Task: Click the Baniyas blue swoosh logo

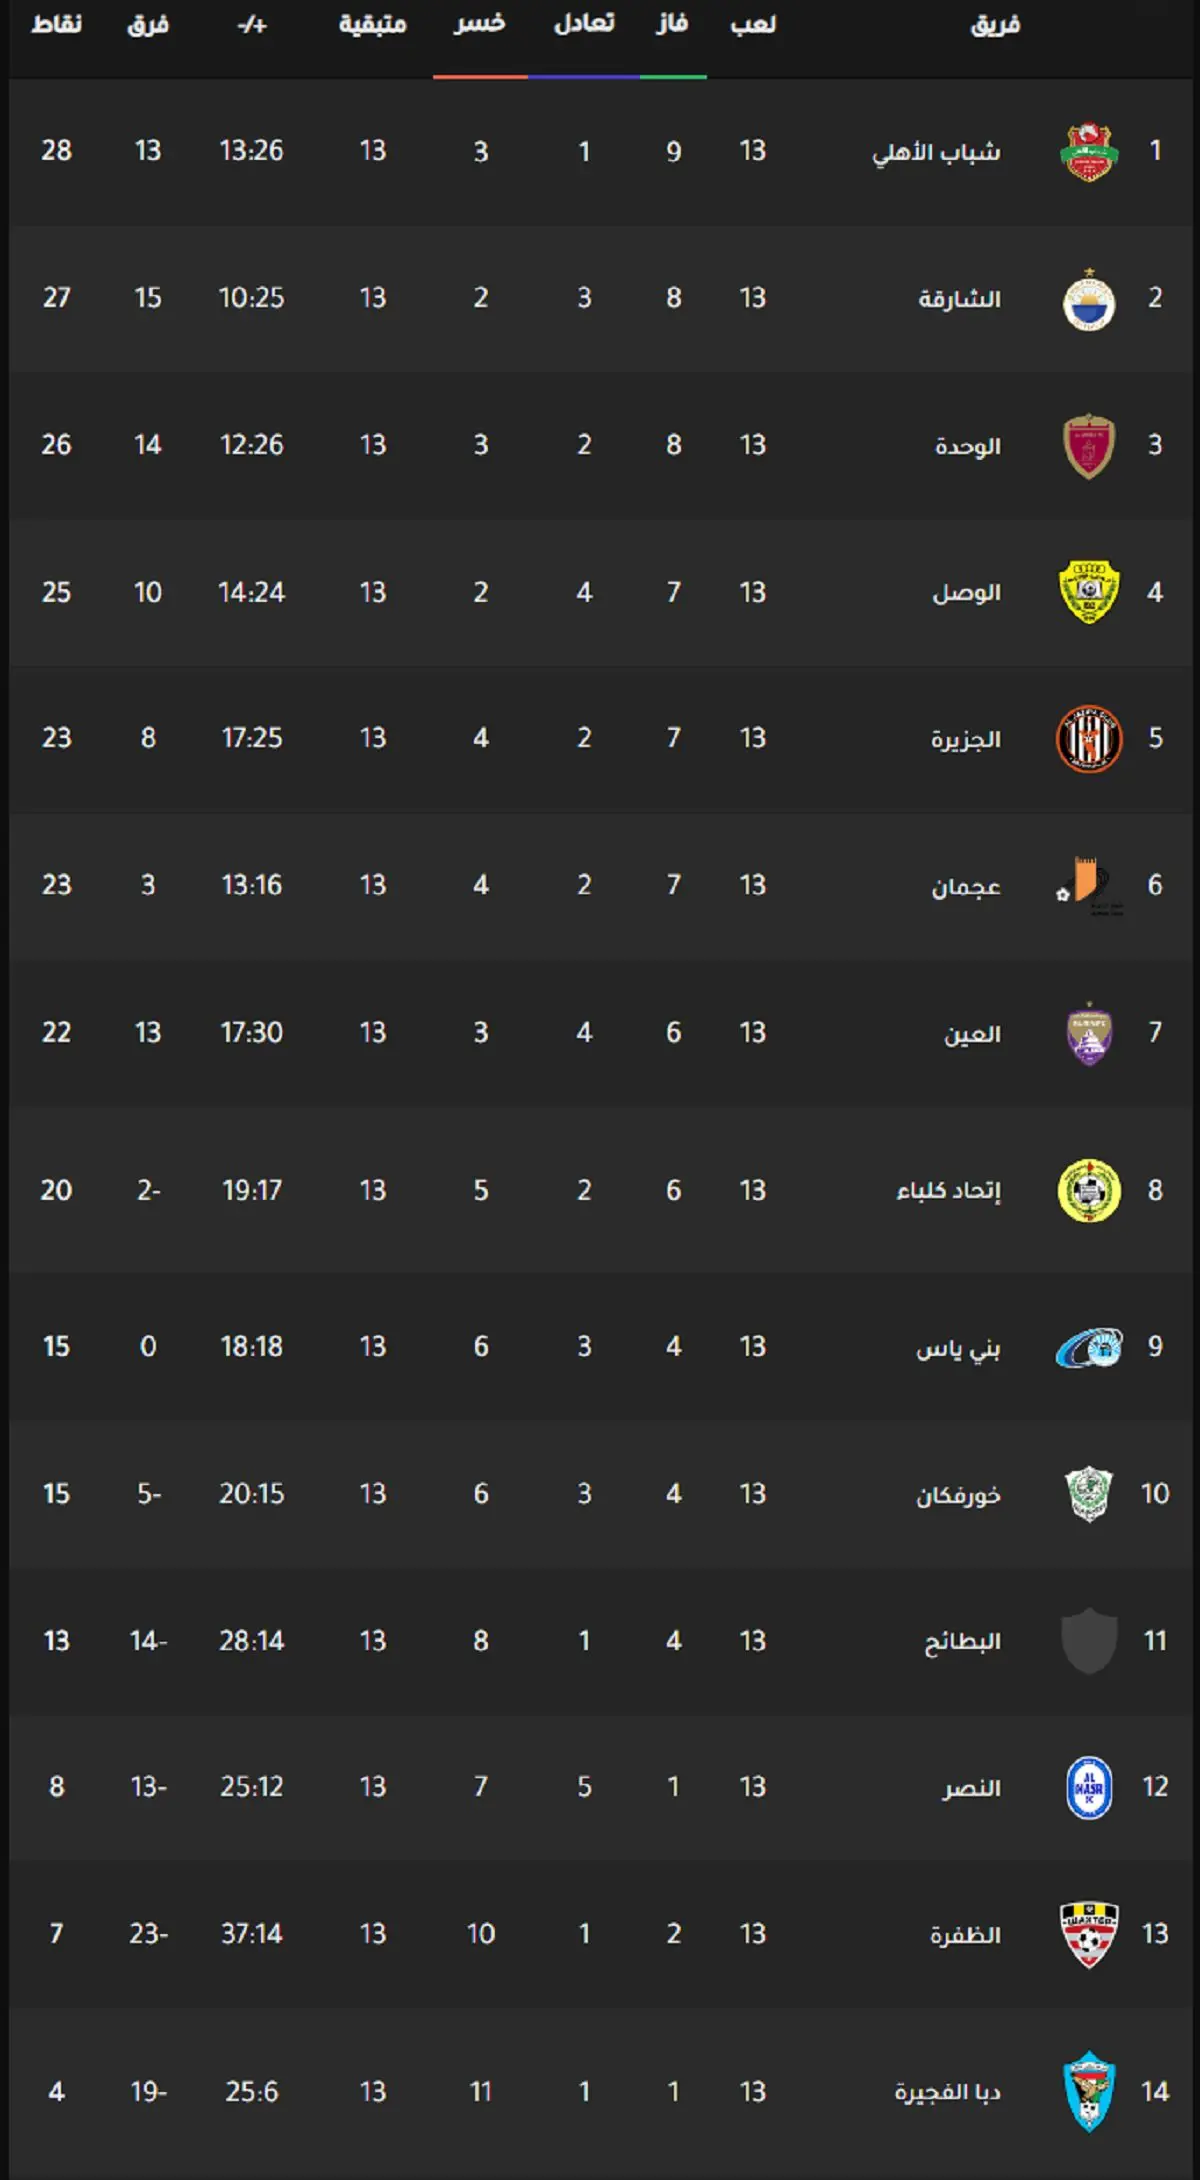Action: (x=1089, y=1347)
